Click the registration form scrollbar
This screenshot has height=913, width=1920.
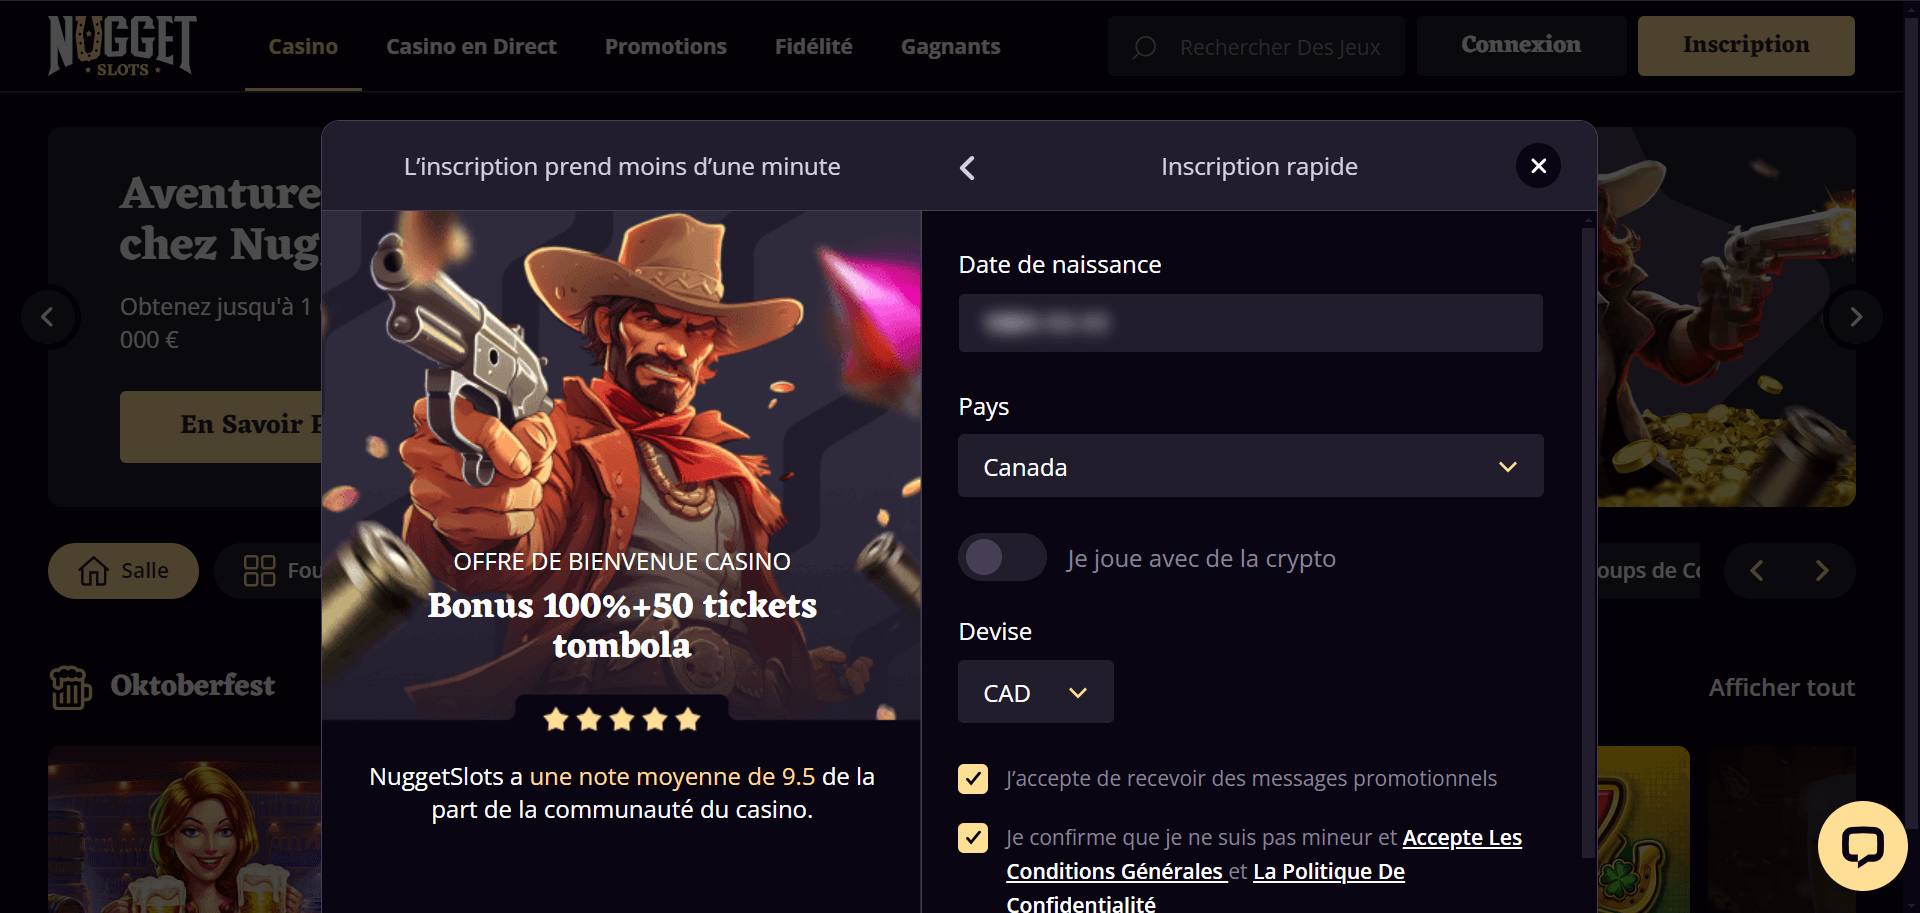coord(1588,540)
